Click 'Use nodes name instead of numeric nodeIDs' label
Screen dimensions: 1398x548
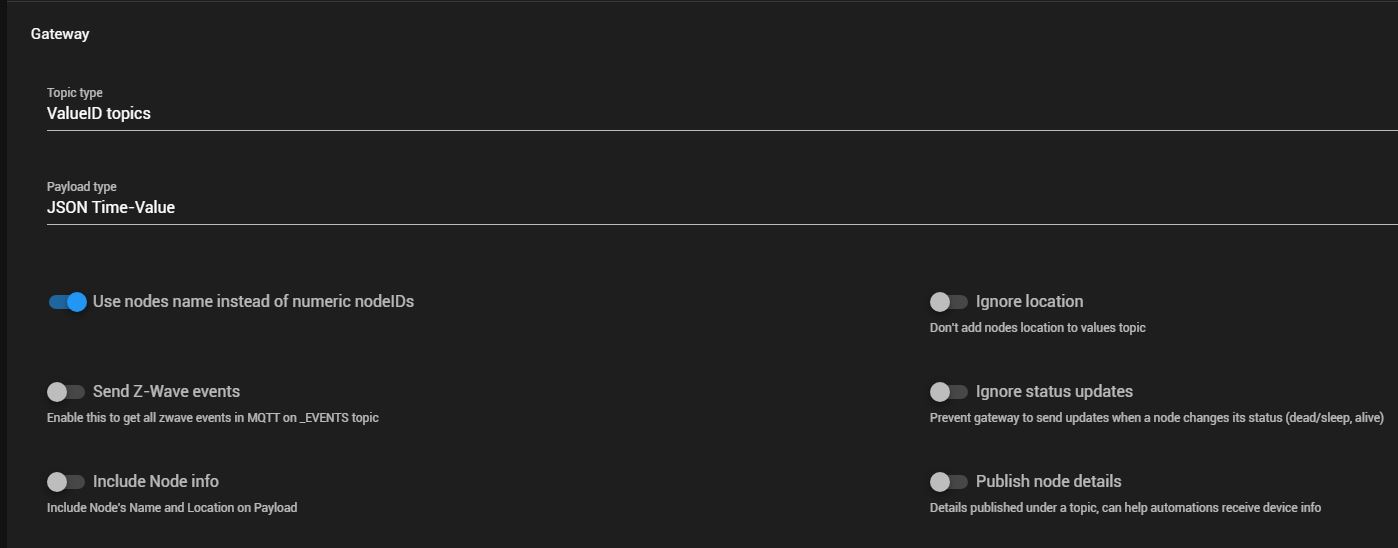pyautogui.click(x=253, y=301)
